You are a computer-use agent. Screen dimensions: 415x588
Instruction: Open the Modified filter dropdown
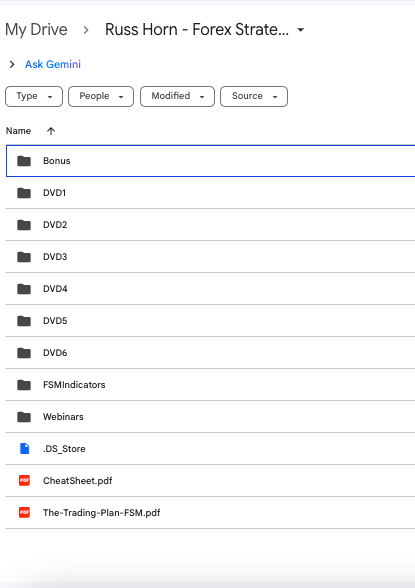[177, 96]
